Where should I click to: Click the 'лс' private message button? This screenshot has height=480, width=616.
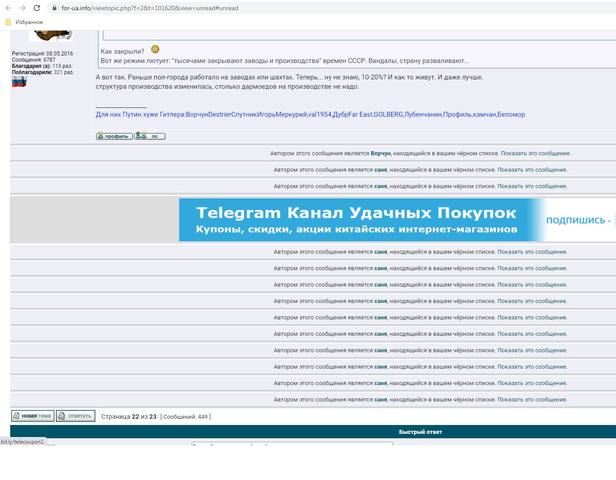150,136
